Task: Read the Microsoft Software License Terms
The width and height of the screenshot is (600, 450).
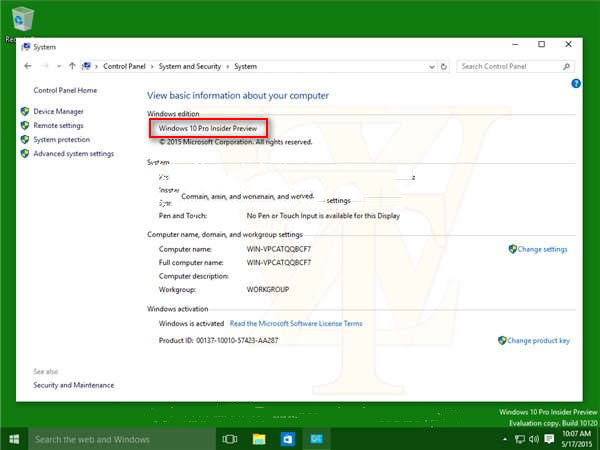Action: [296, 324]
